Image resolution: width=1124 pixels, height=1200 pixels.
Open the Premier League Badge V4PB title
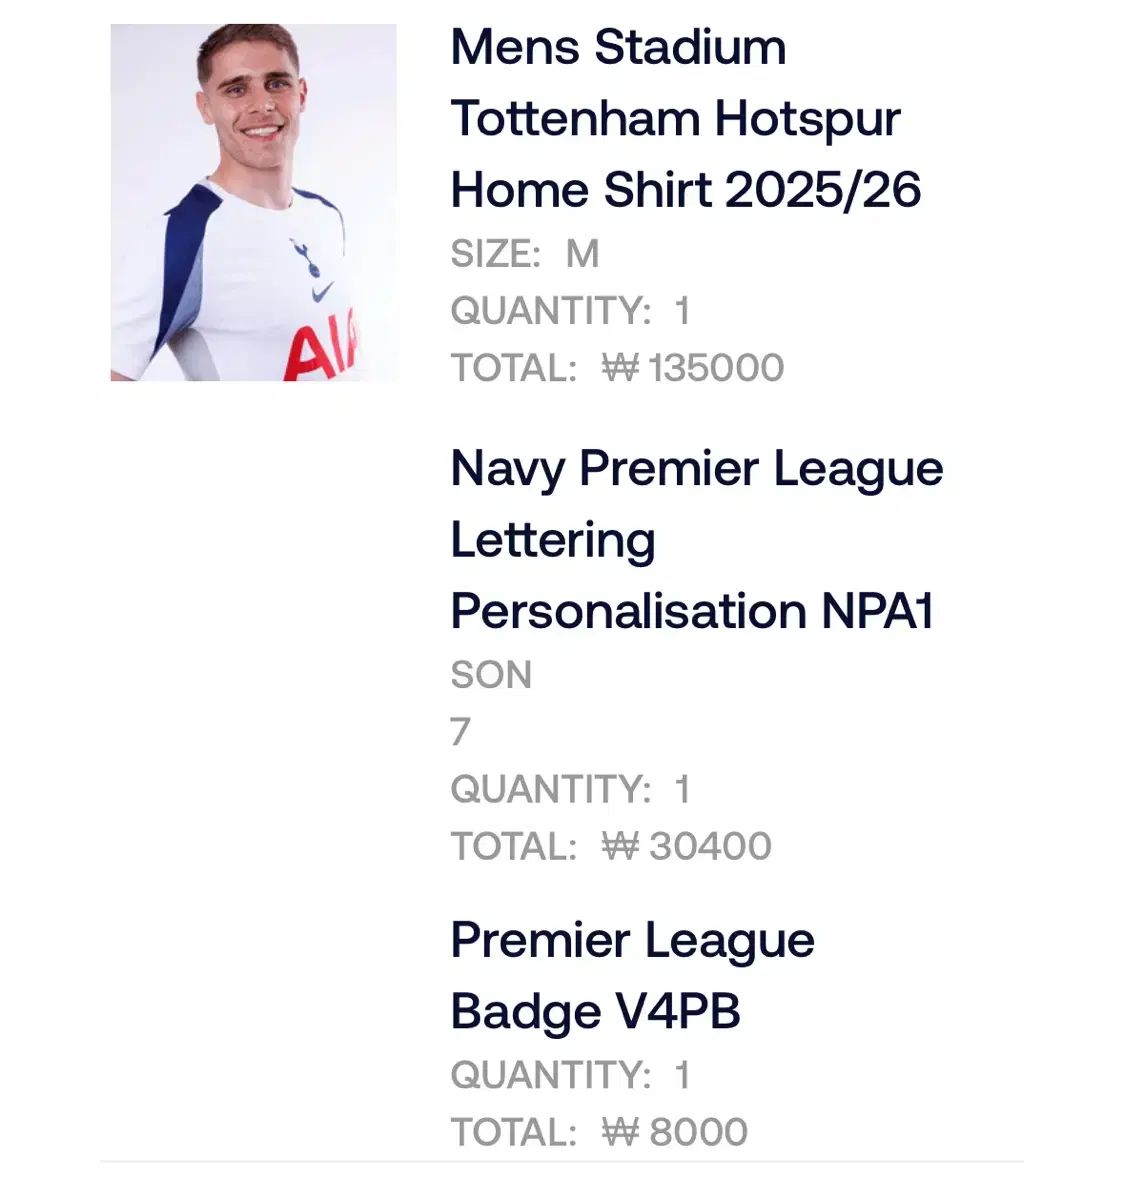pos(633,975)
